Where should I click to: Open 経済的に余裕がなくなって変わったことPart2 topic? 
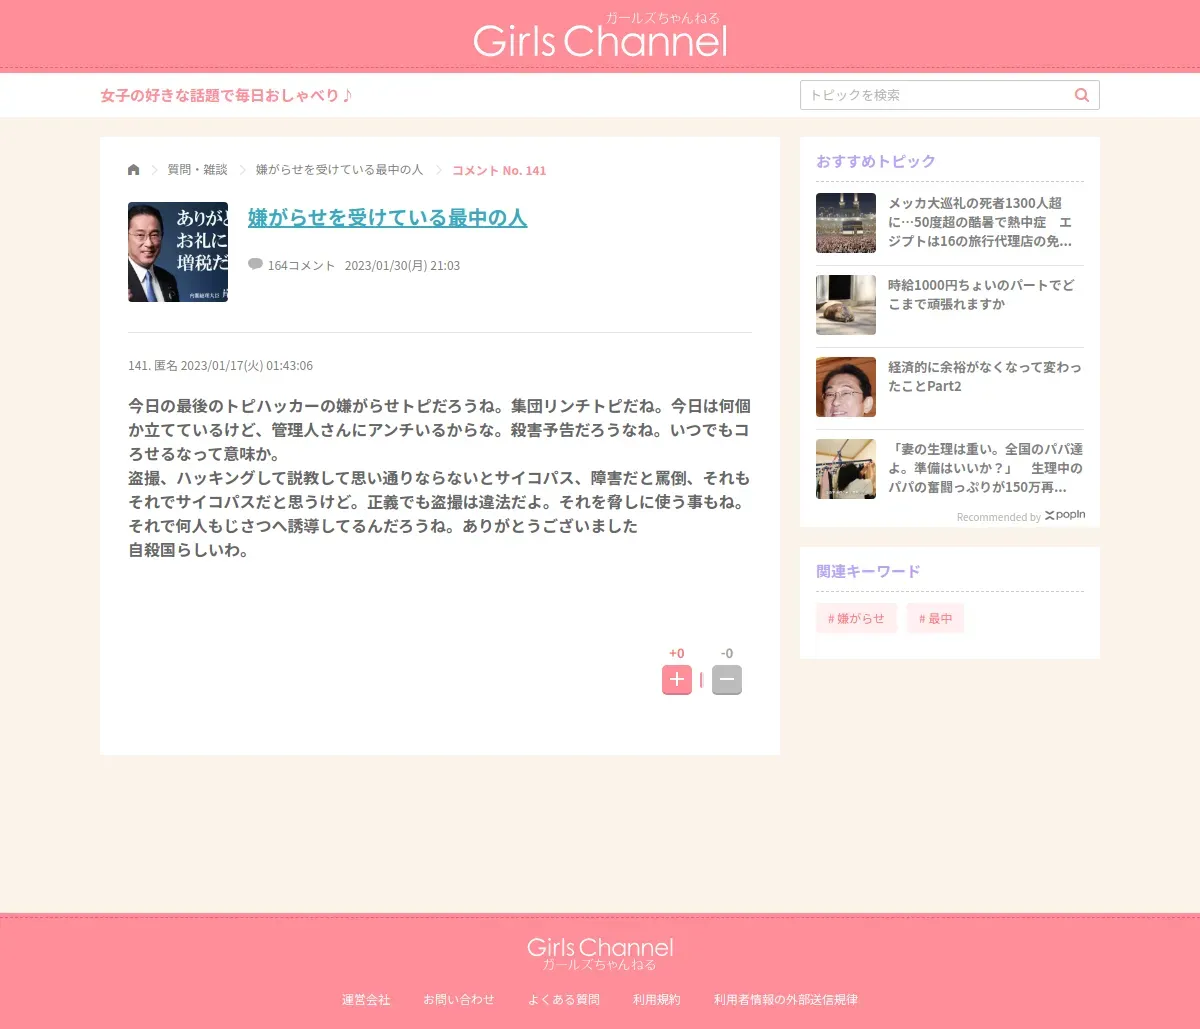(x=985, y=377)
